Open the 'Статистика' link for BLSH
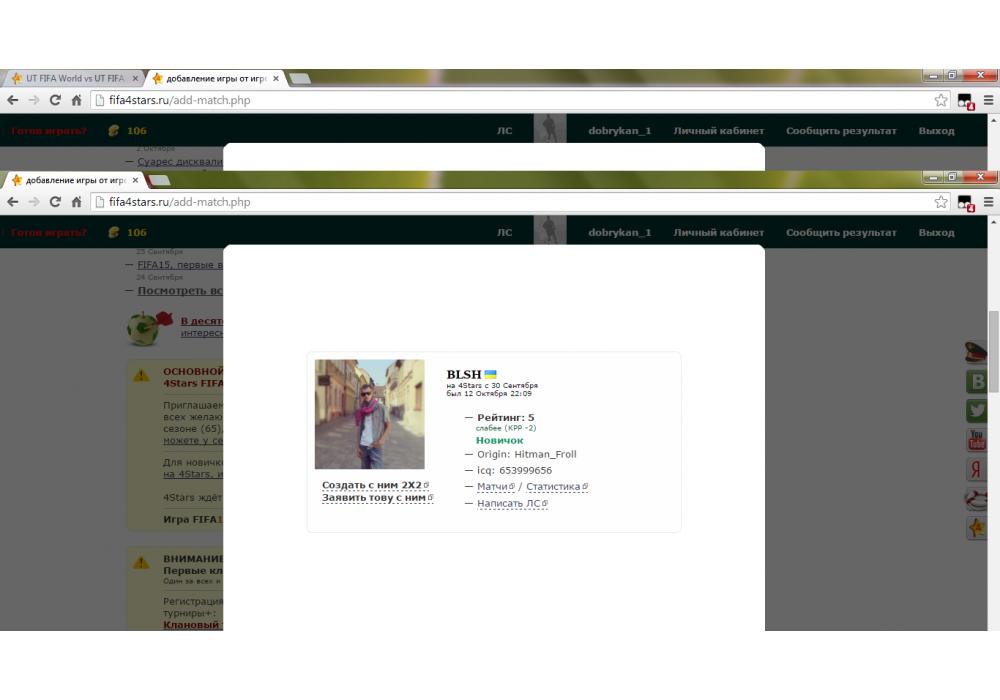 pyautogui.click(x=553, y=487)
